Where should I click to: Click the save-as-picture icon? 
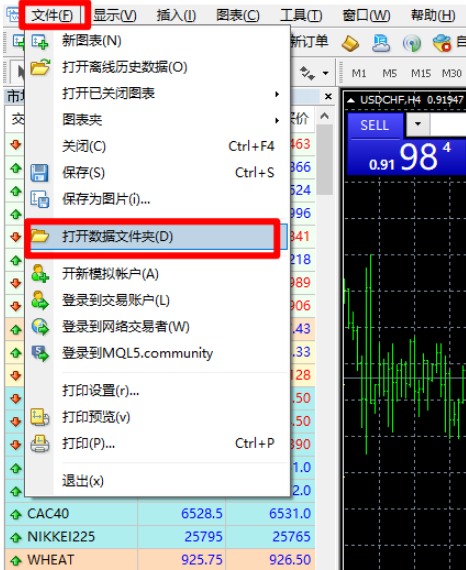click(40, 199)
